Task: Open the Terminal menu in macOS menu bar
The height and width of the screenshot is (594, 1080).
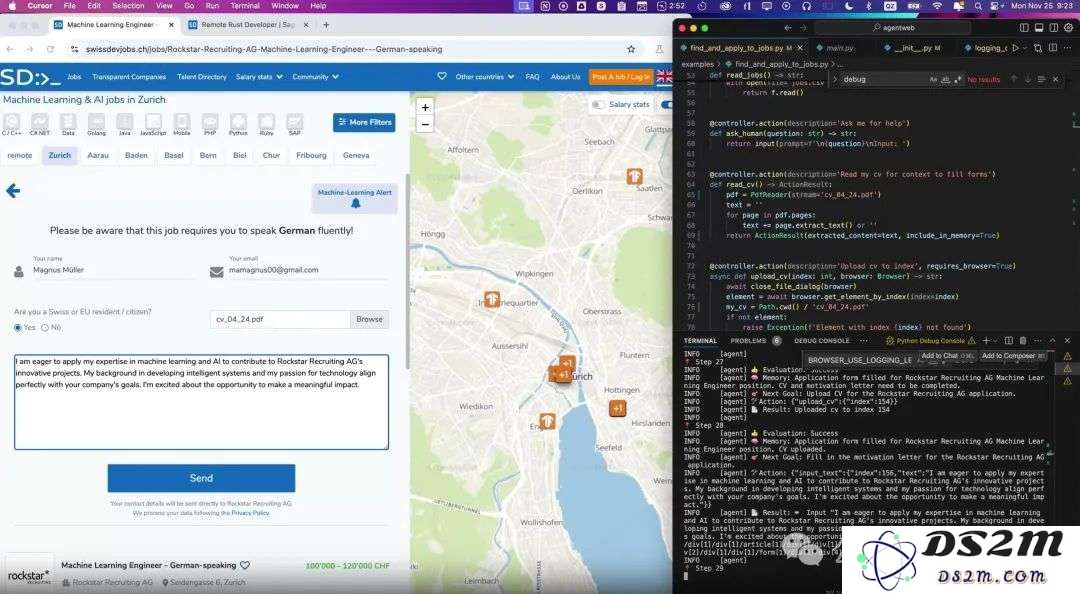Action: pyautogui.click(x=245, y=6)
